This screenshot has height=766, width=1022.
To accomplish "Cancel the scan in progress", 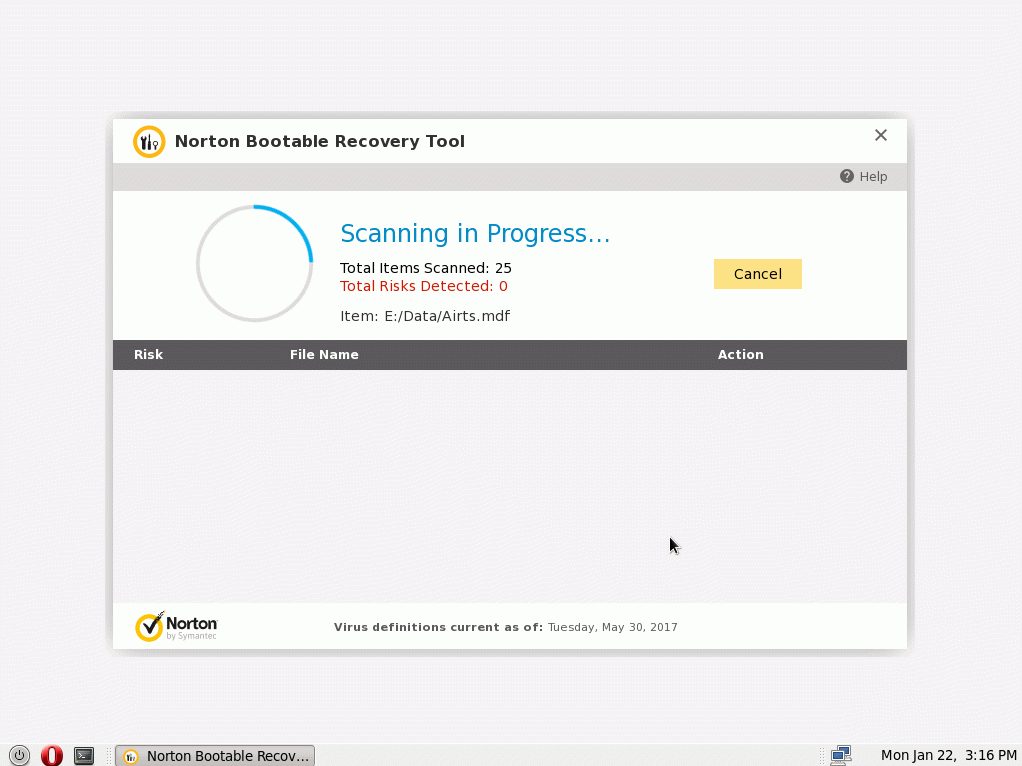I will 757,274.
